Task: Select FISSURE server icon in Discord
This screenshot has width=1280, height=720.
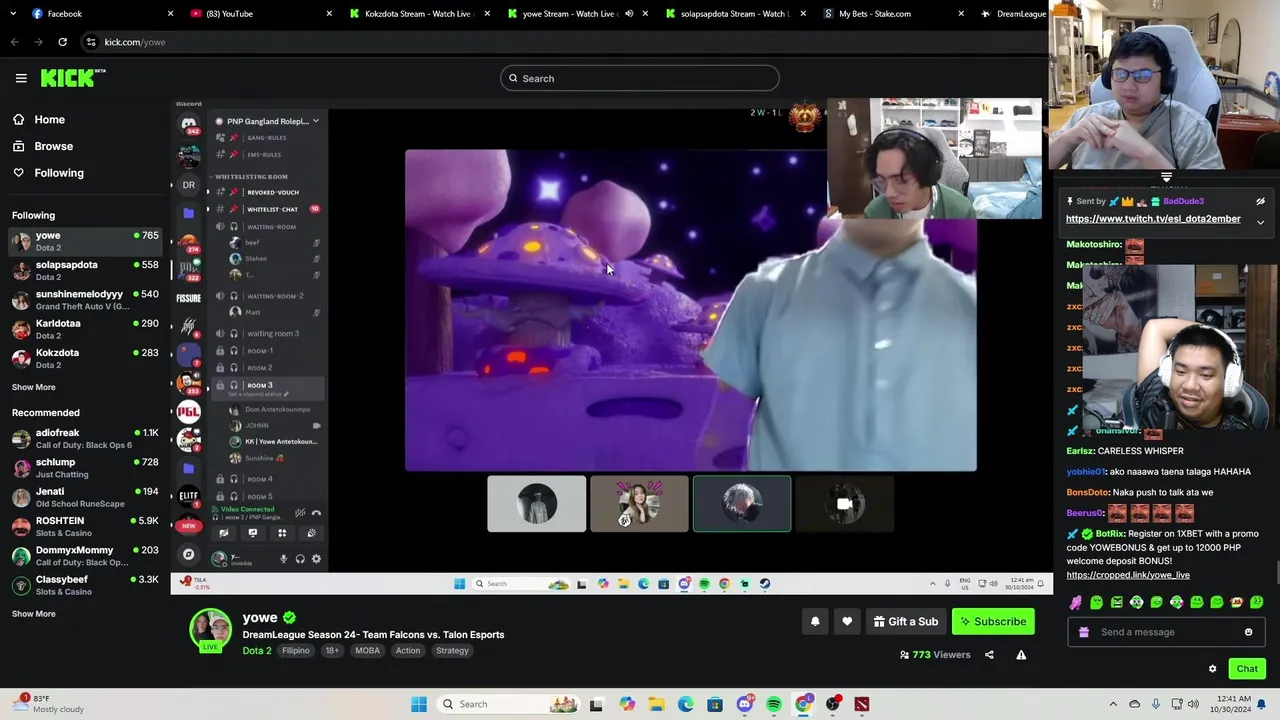Action: coord(188,298)
